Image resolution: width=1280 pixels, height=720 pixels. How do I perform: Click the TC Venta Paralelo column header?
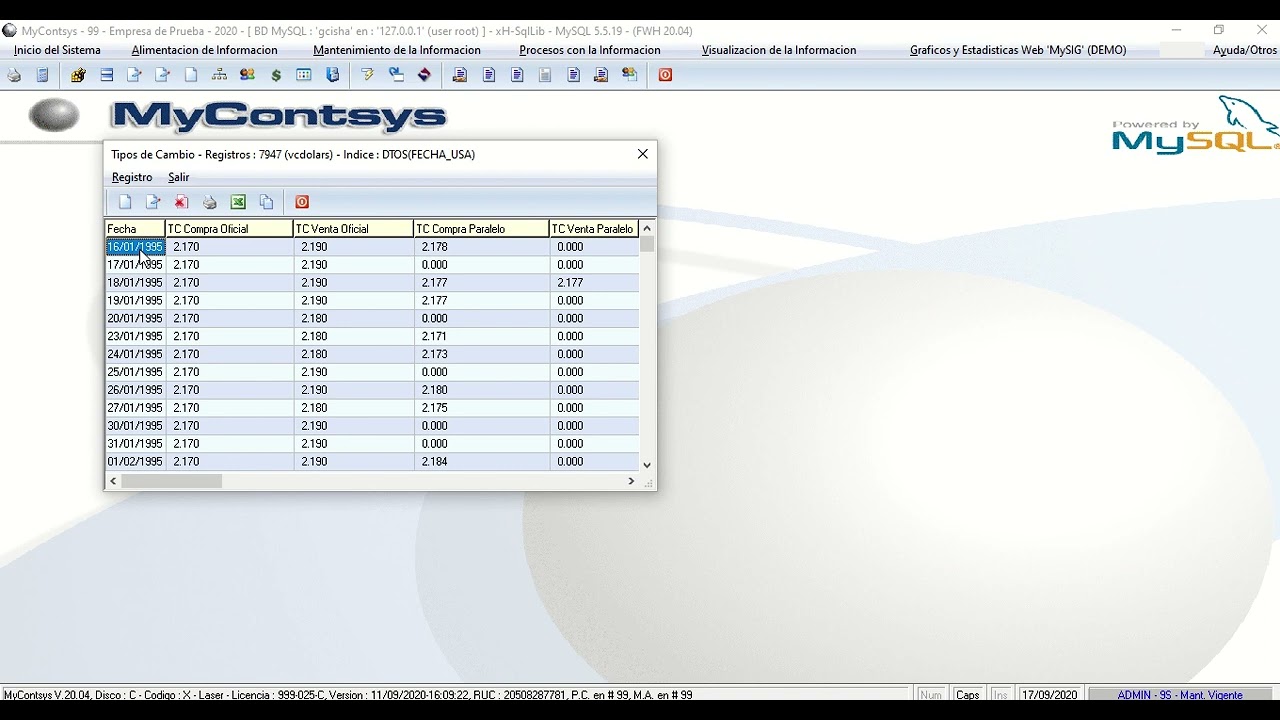tap(594, 229)
